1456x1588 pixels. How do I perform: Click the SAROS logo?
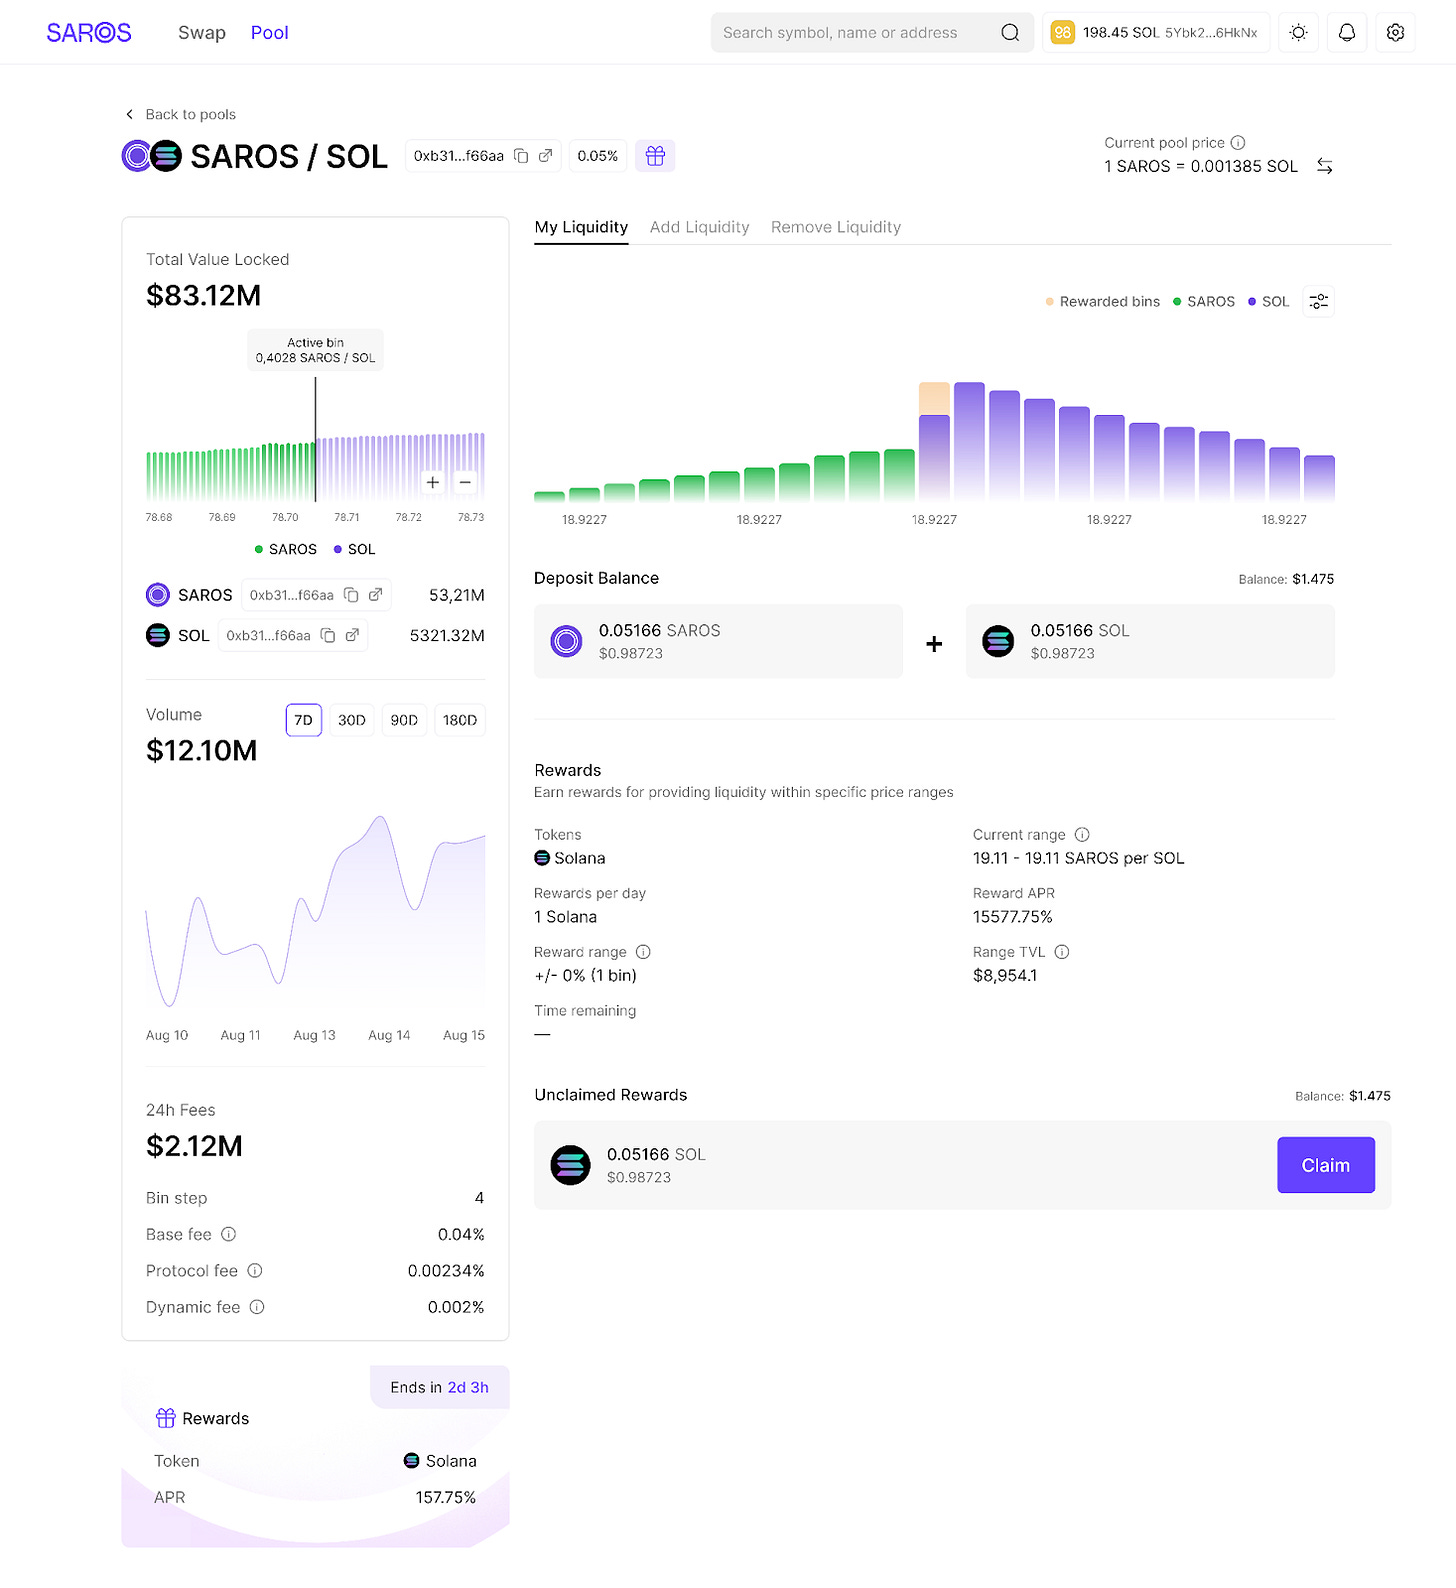pos(89,33)
